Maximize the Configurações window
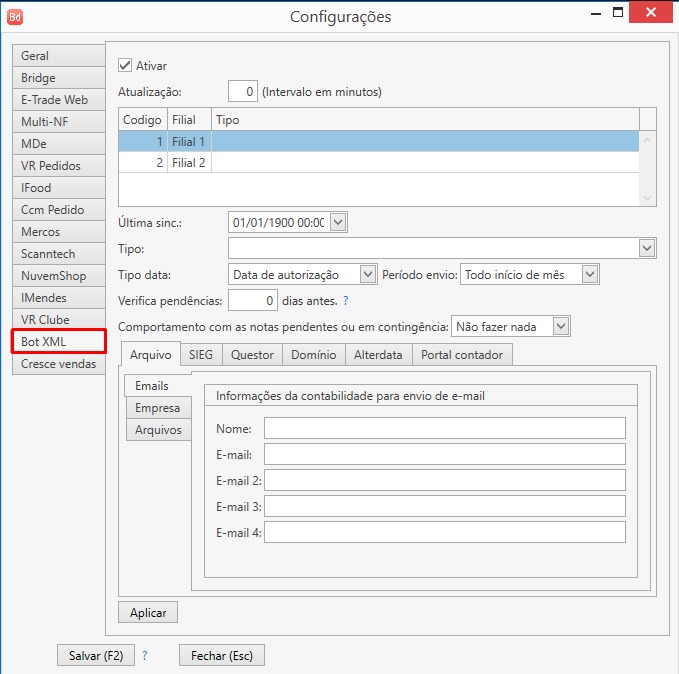This screenshot has height=674, width=679. pyautogui.click(x=618, y=13)
